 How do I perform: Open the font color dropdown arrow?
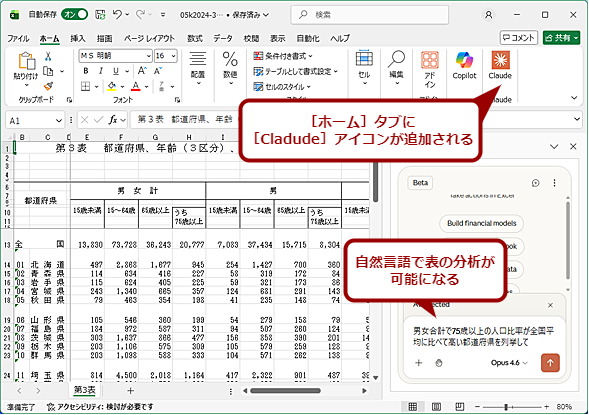click(x=146, y=87)
